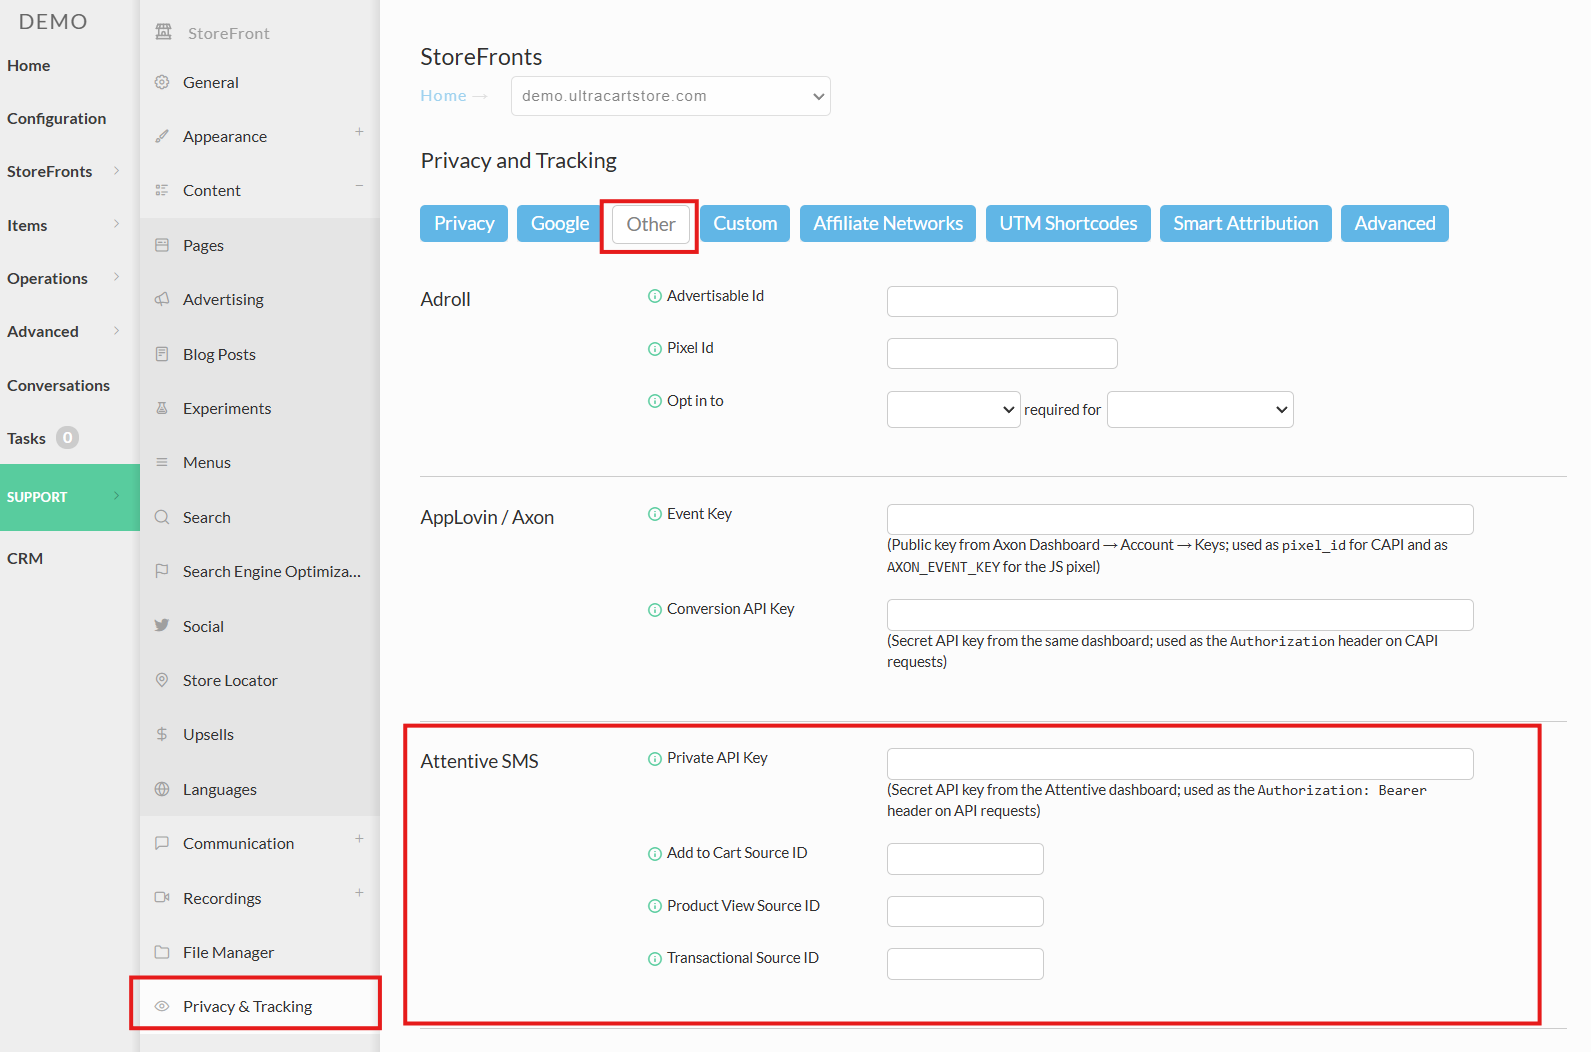Switch to the Google tab
The image size is (1591, 1052).
(560, 223)
